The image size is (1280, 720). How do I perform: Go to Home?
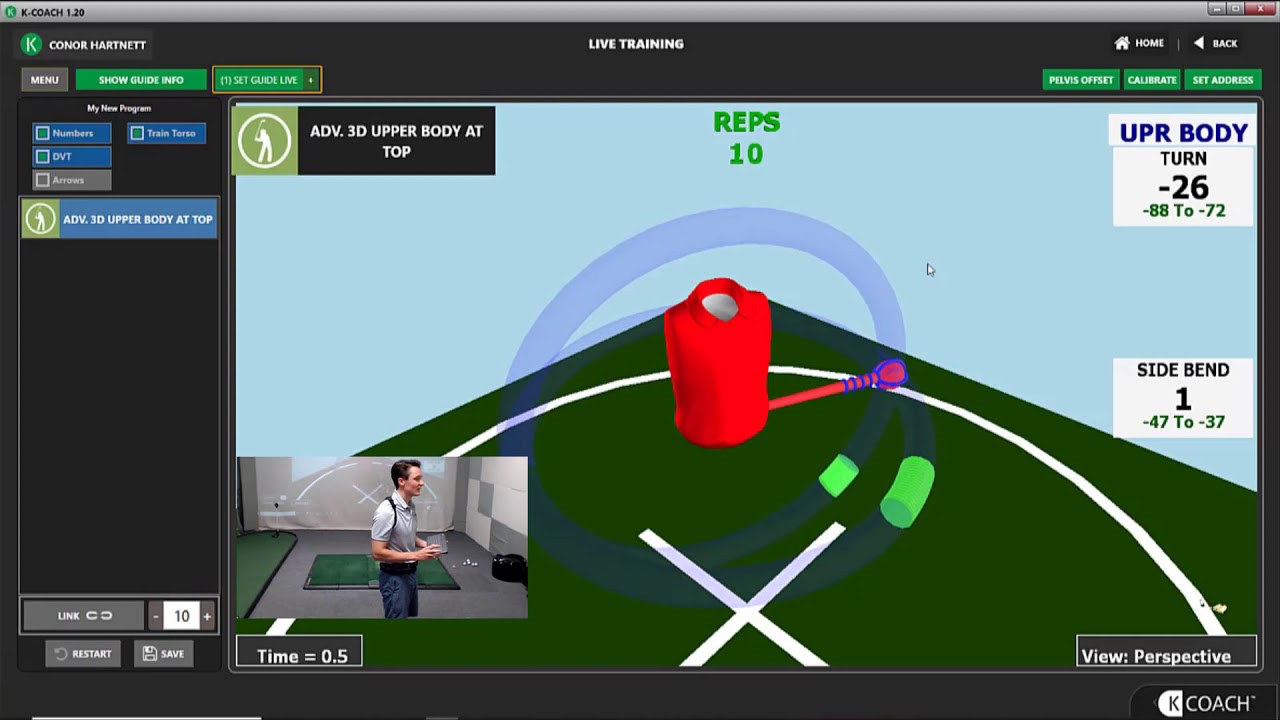pyautogui.click(x=1139, y=43)
